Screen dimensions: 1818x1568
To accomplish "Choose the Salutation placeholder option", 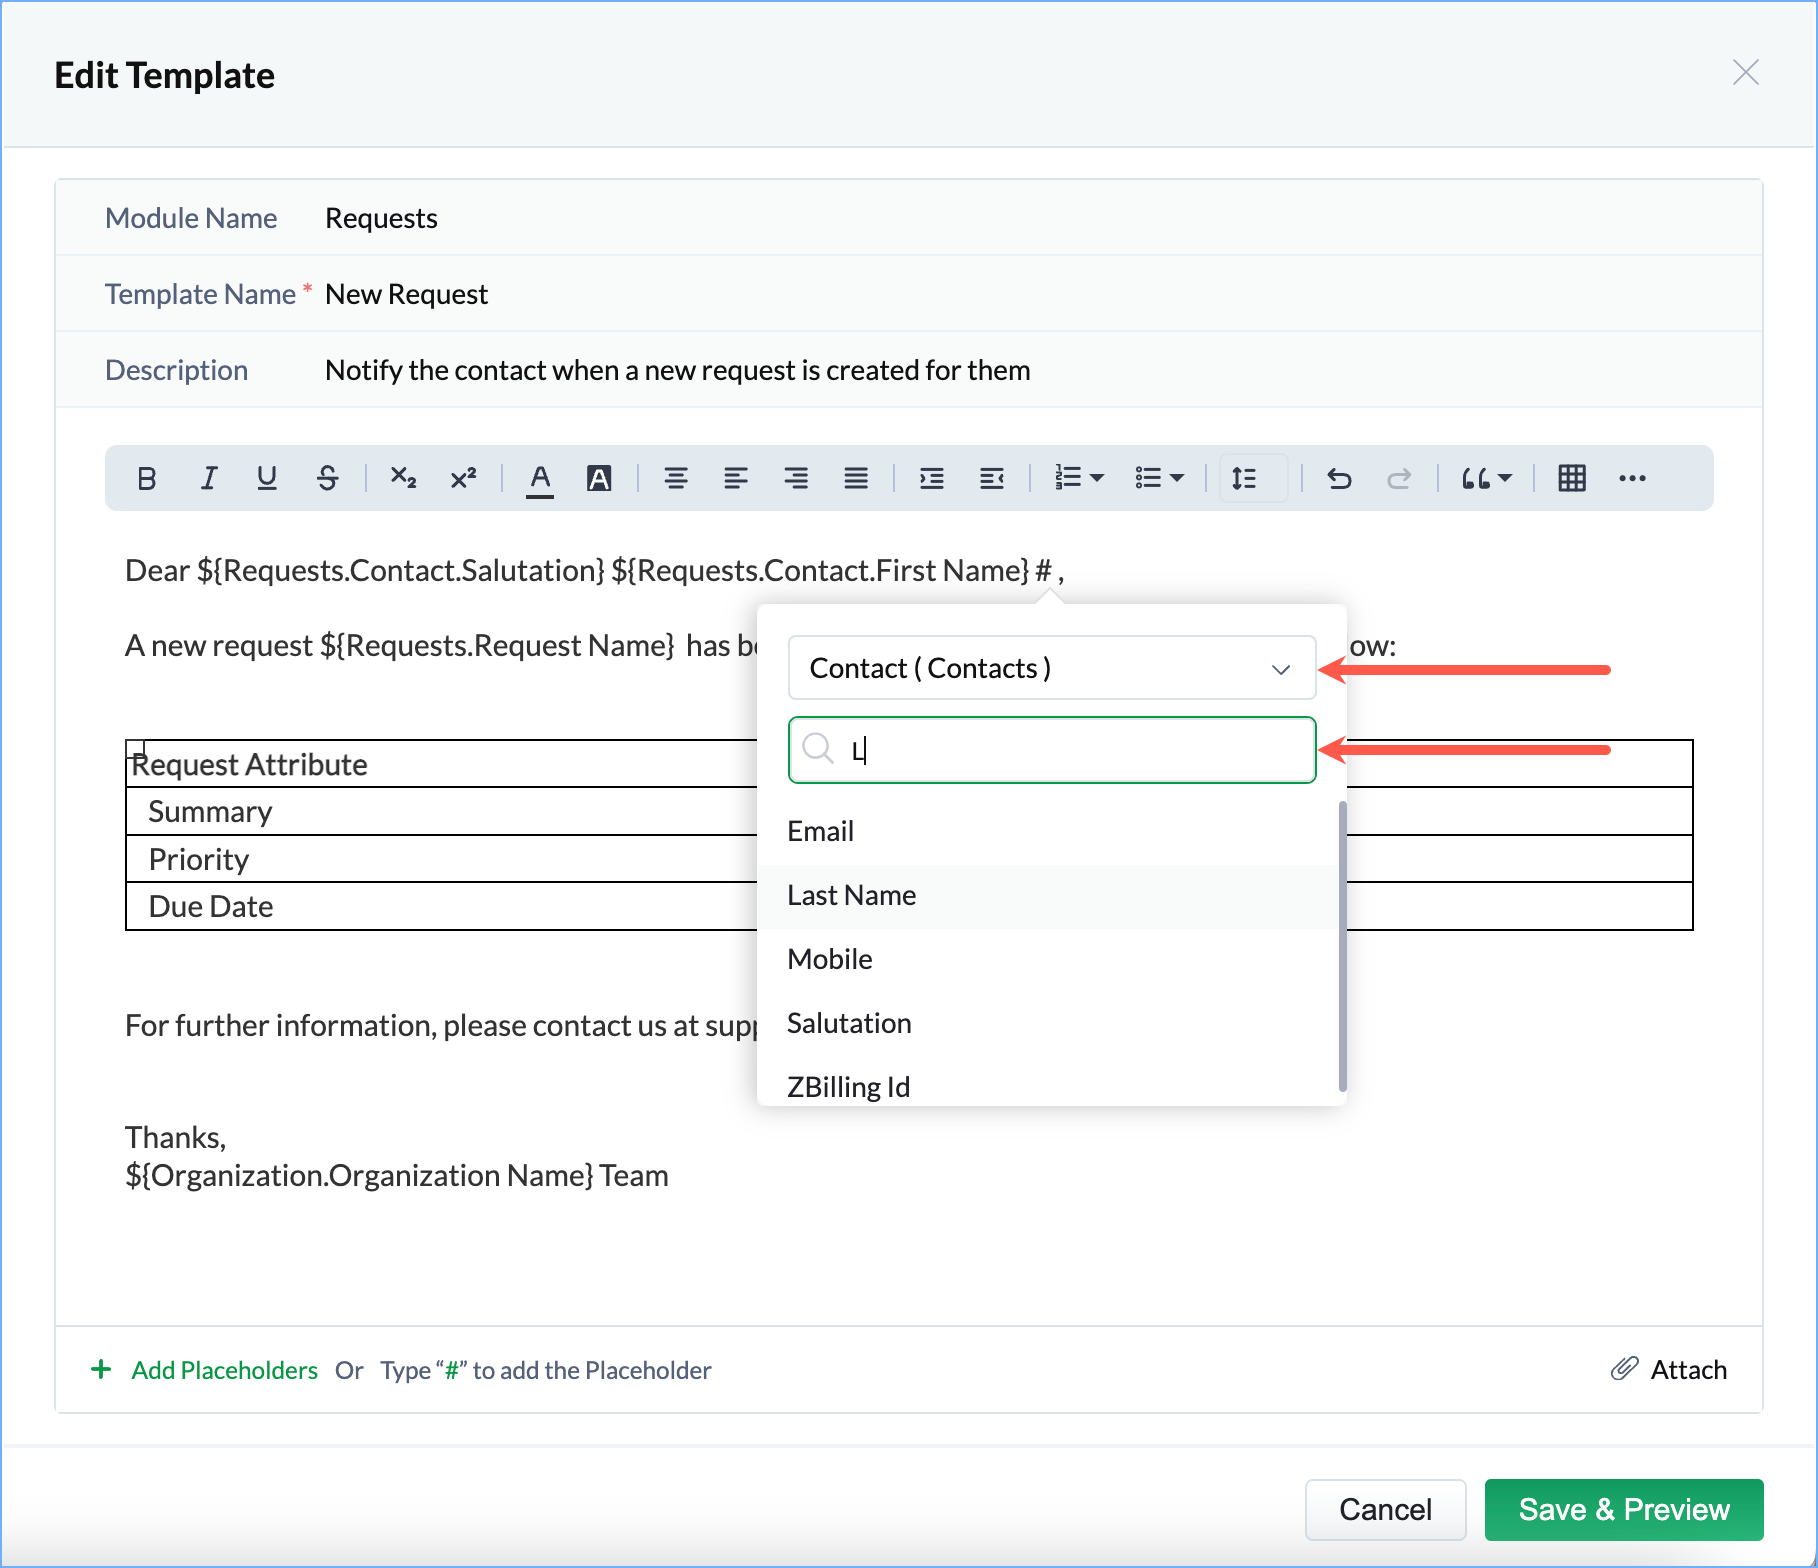I will (x=849, y=1024).
